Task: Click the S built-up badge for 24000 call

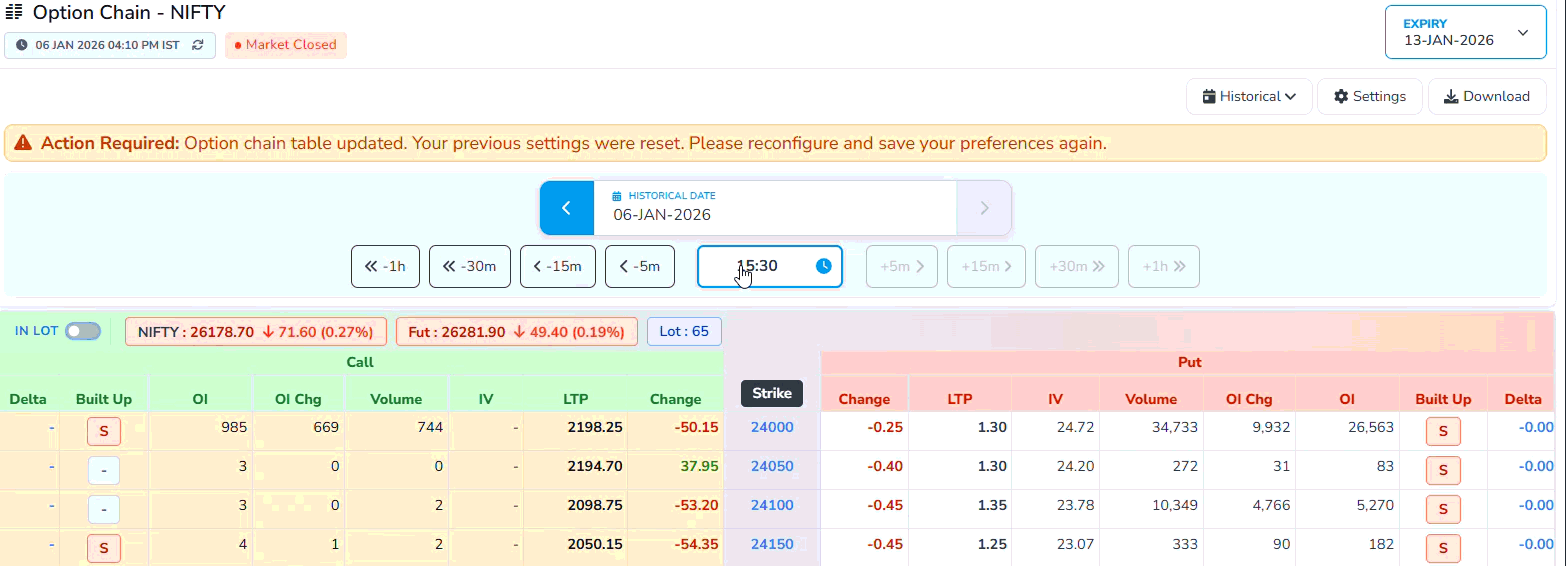Action: (x=103, y=432)
